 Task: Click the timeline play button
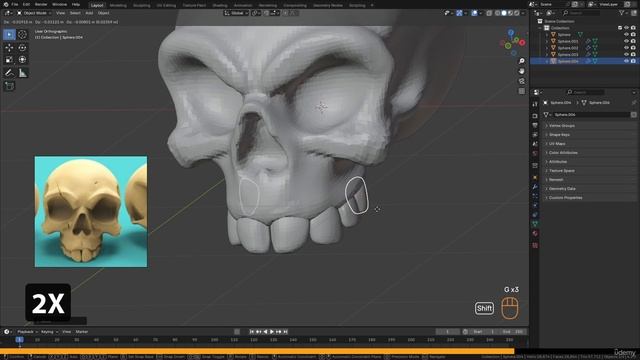[x=272, y=332]
